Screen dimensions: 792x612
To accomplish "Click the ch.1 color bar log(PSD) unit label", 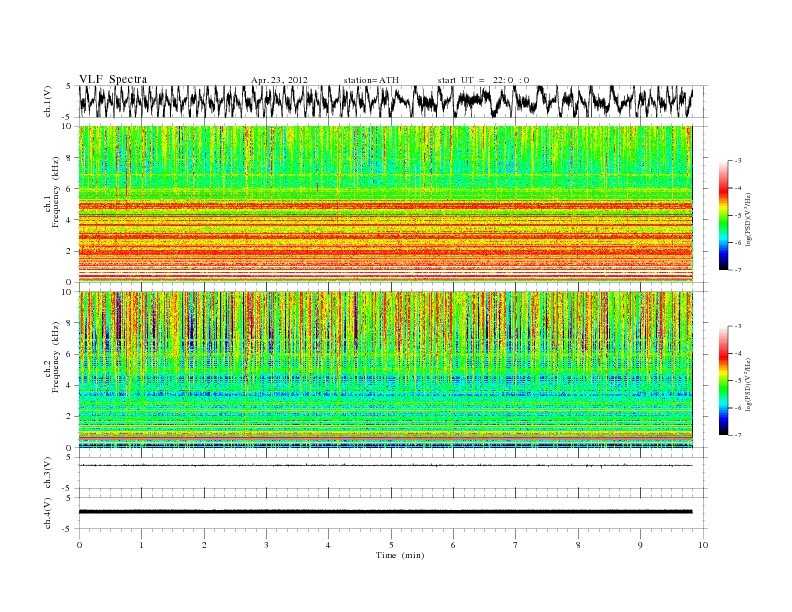I will pyautogui.click(x=749, y=220).
